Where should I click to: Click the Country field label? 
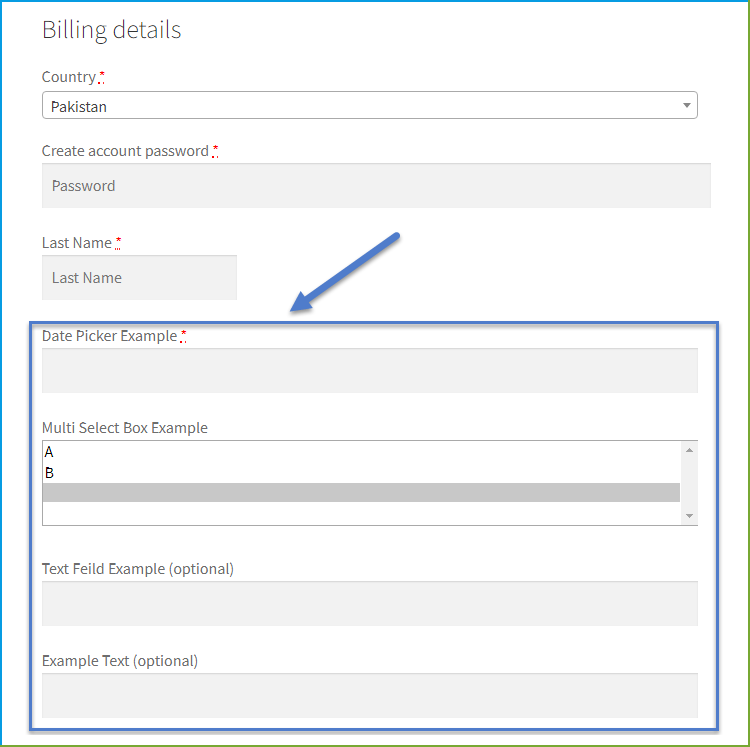pos(69,77)
